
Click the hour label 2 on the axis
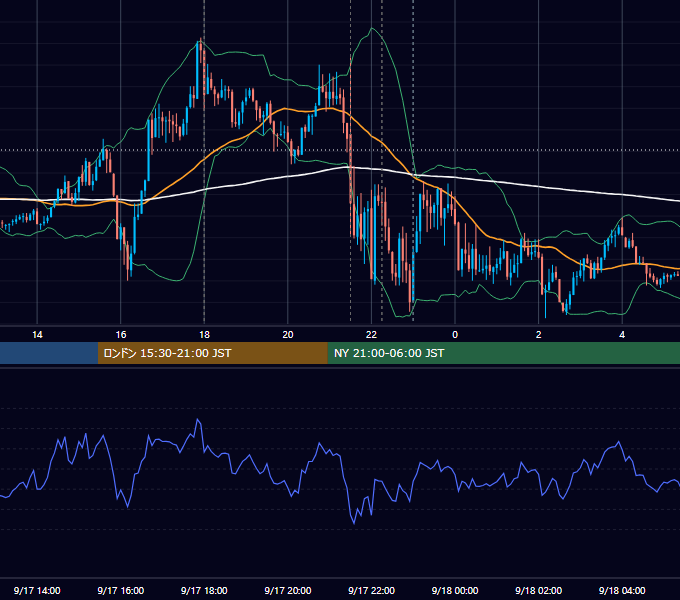(x=538, y=335)
